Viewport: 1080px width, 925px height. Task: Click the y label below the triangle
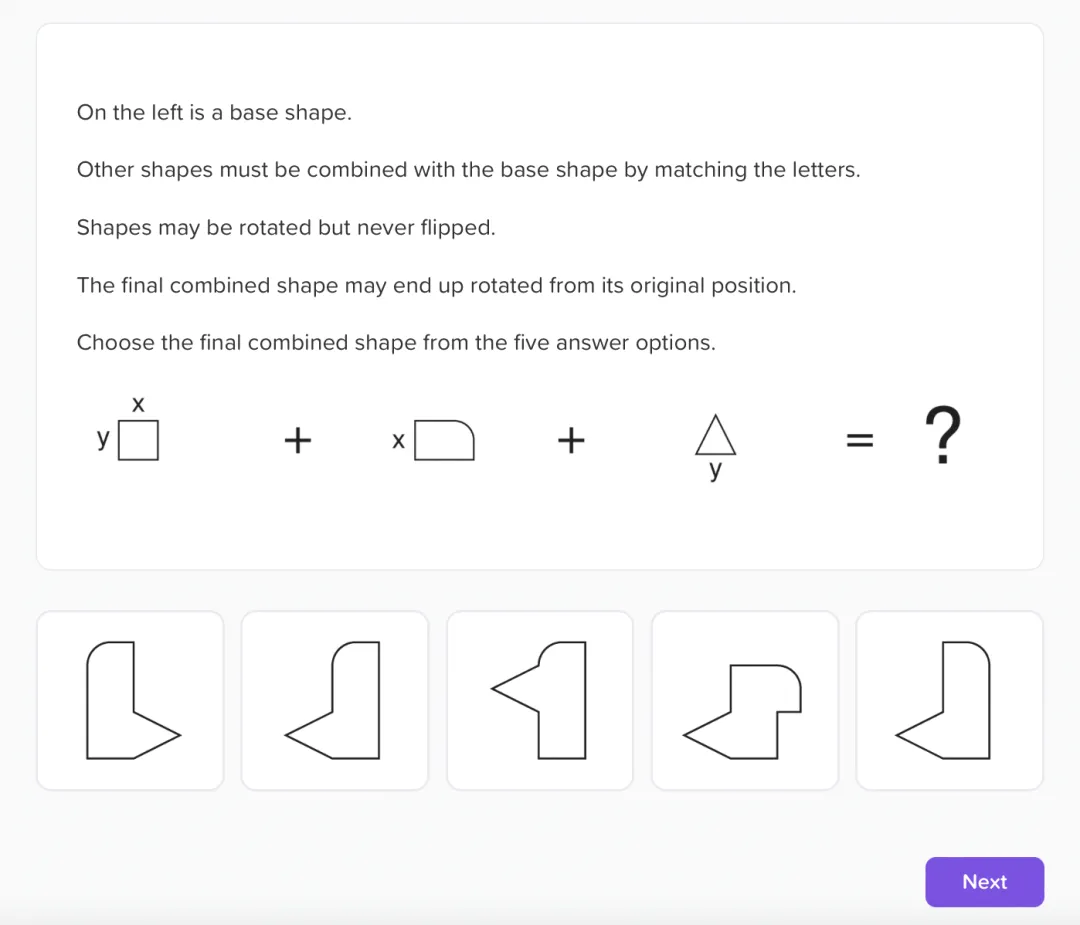[715, 471]
